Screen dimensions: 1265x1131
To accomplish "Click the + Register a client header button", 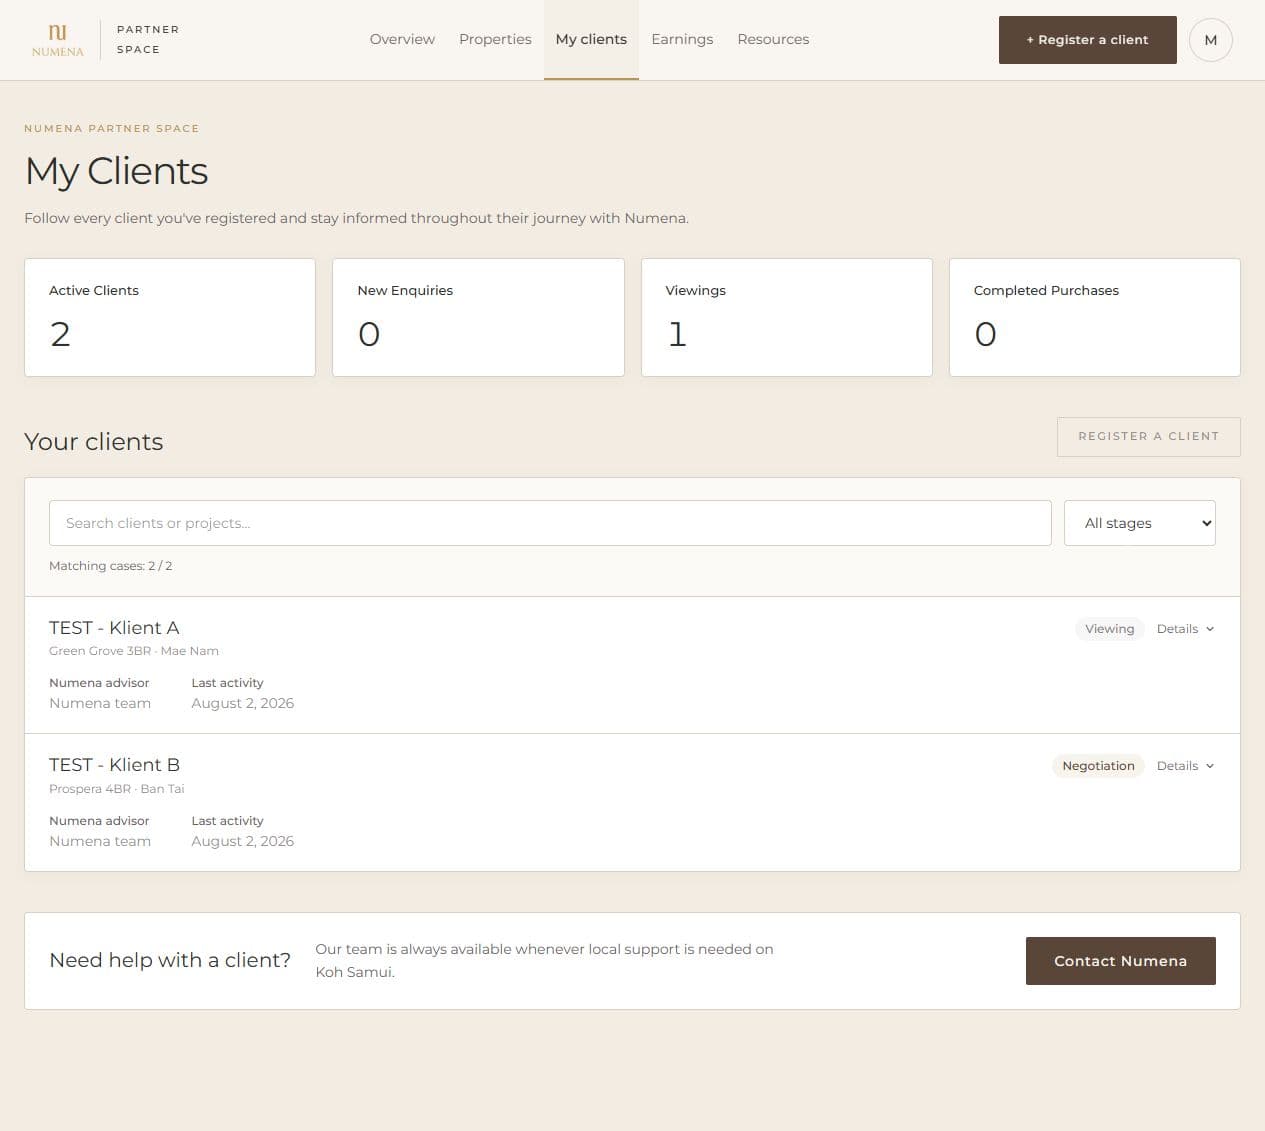I will (x=1087, y=40).
